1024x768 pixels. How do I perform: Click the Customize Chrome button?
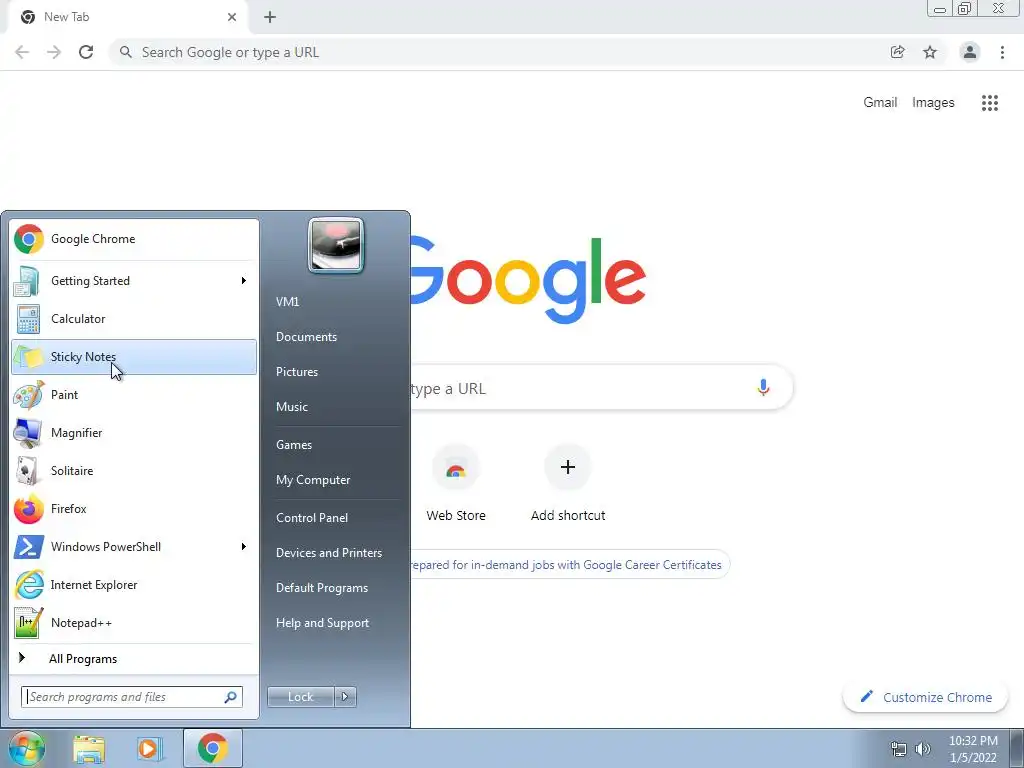[x=926, y=697]
